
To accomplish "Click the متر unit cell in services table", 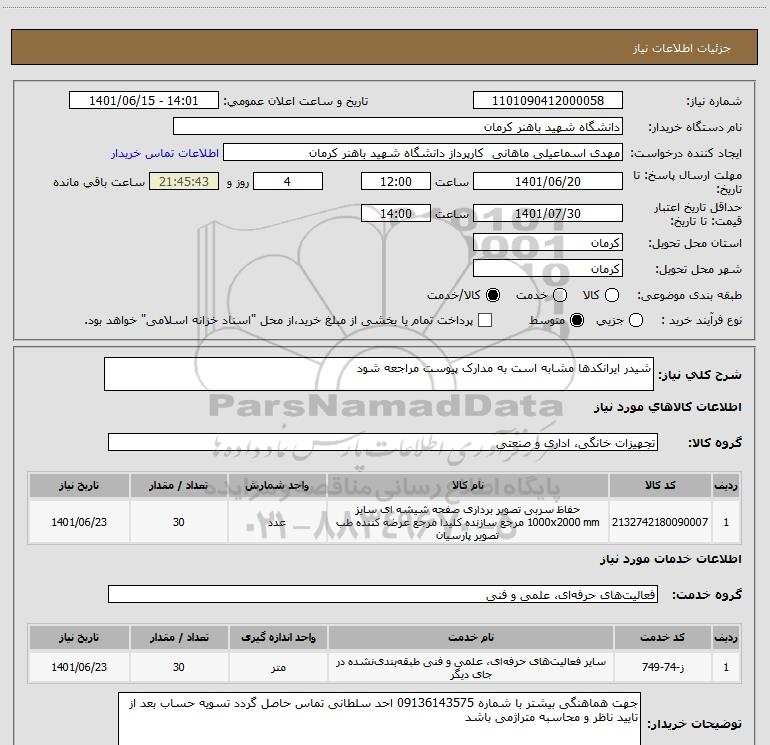I will click(278, 667).
